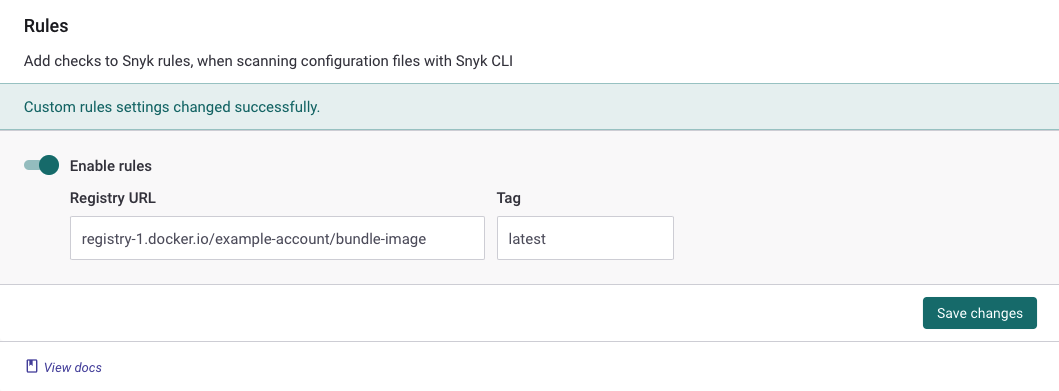Click the 'Custom rules settings changed successfully.' message
Screen dimensions: 1059x391
tap(172, 107)
